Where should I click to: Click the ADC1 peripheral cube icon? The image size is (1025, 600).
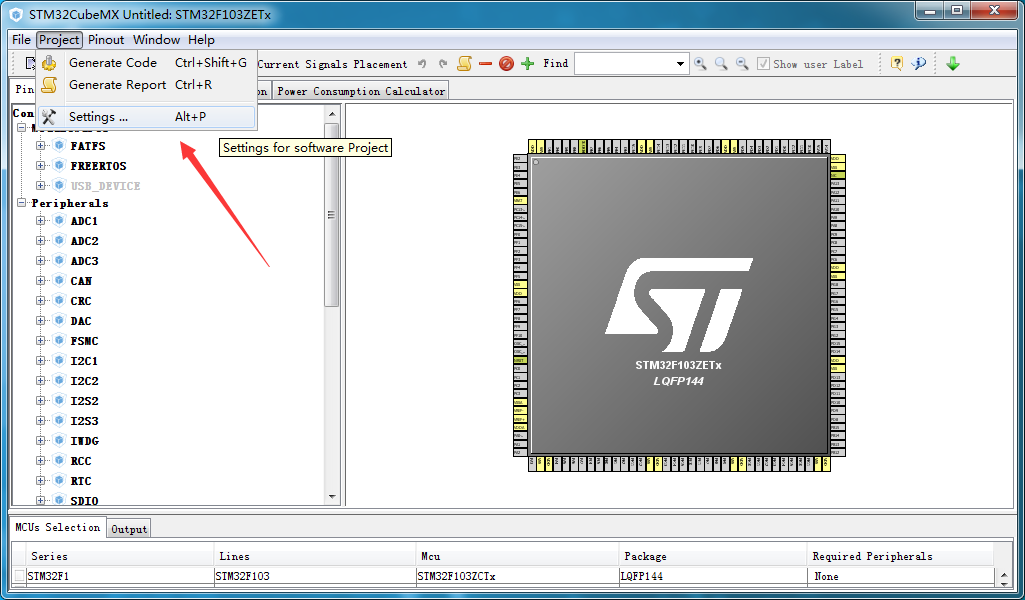pos(59,220)
